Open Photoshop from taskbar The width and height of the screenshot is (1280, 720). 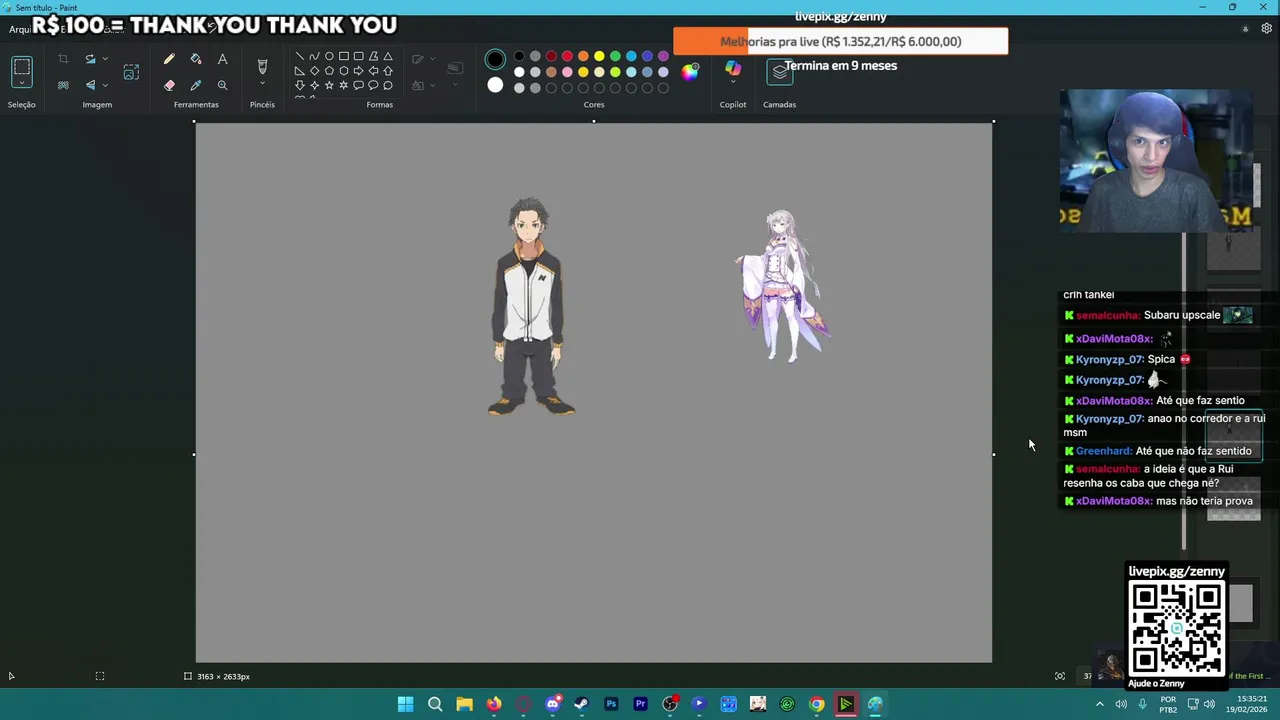[x=611, y=704]
